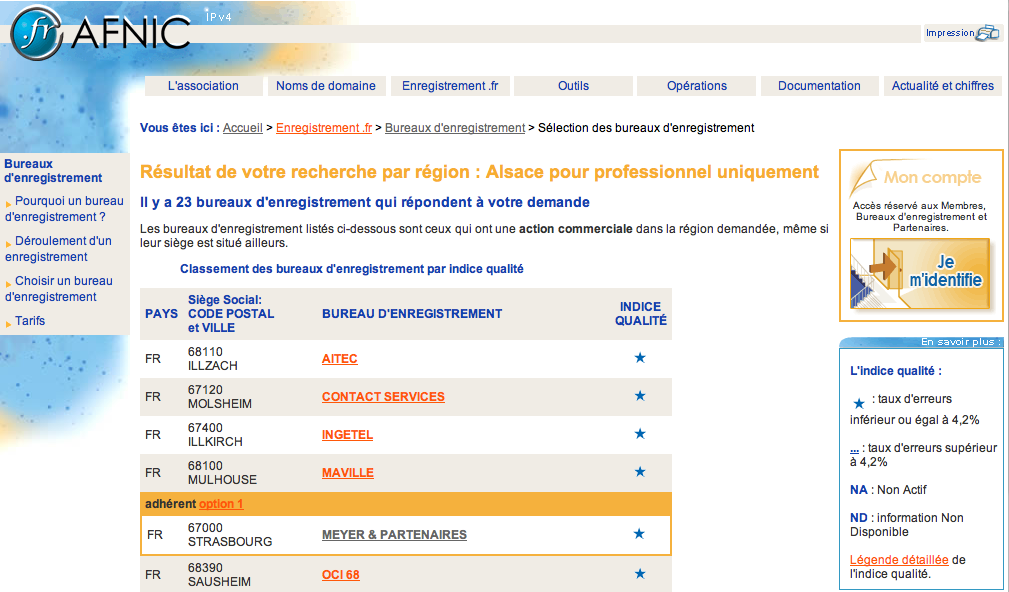Click Enregistrement .fr breadcrumb link
Image resolution: width=1009 pixels, height=592 pixels.
pos(324,128)
